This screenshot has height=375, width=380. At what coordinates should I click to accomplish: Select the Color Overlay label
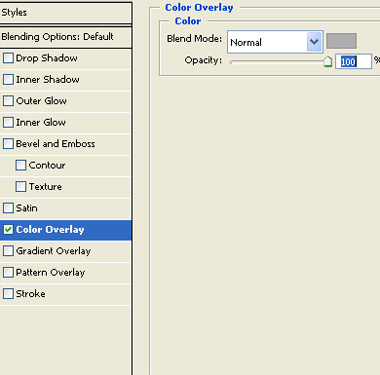[50, 230]
